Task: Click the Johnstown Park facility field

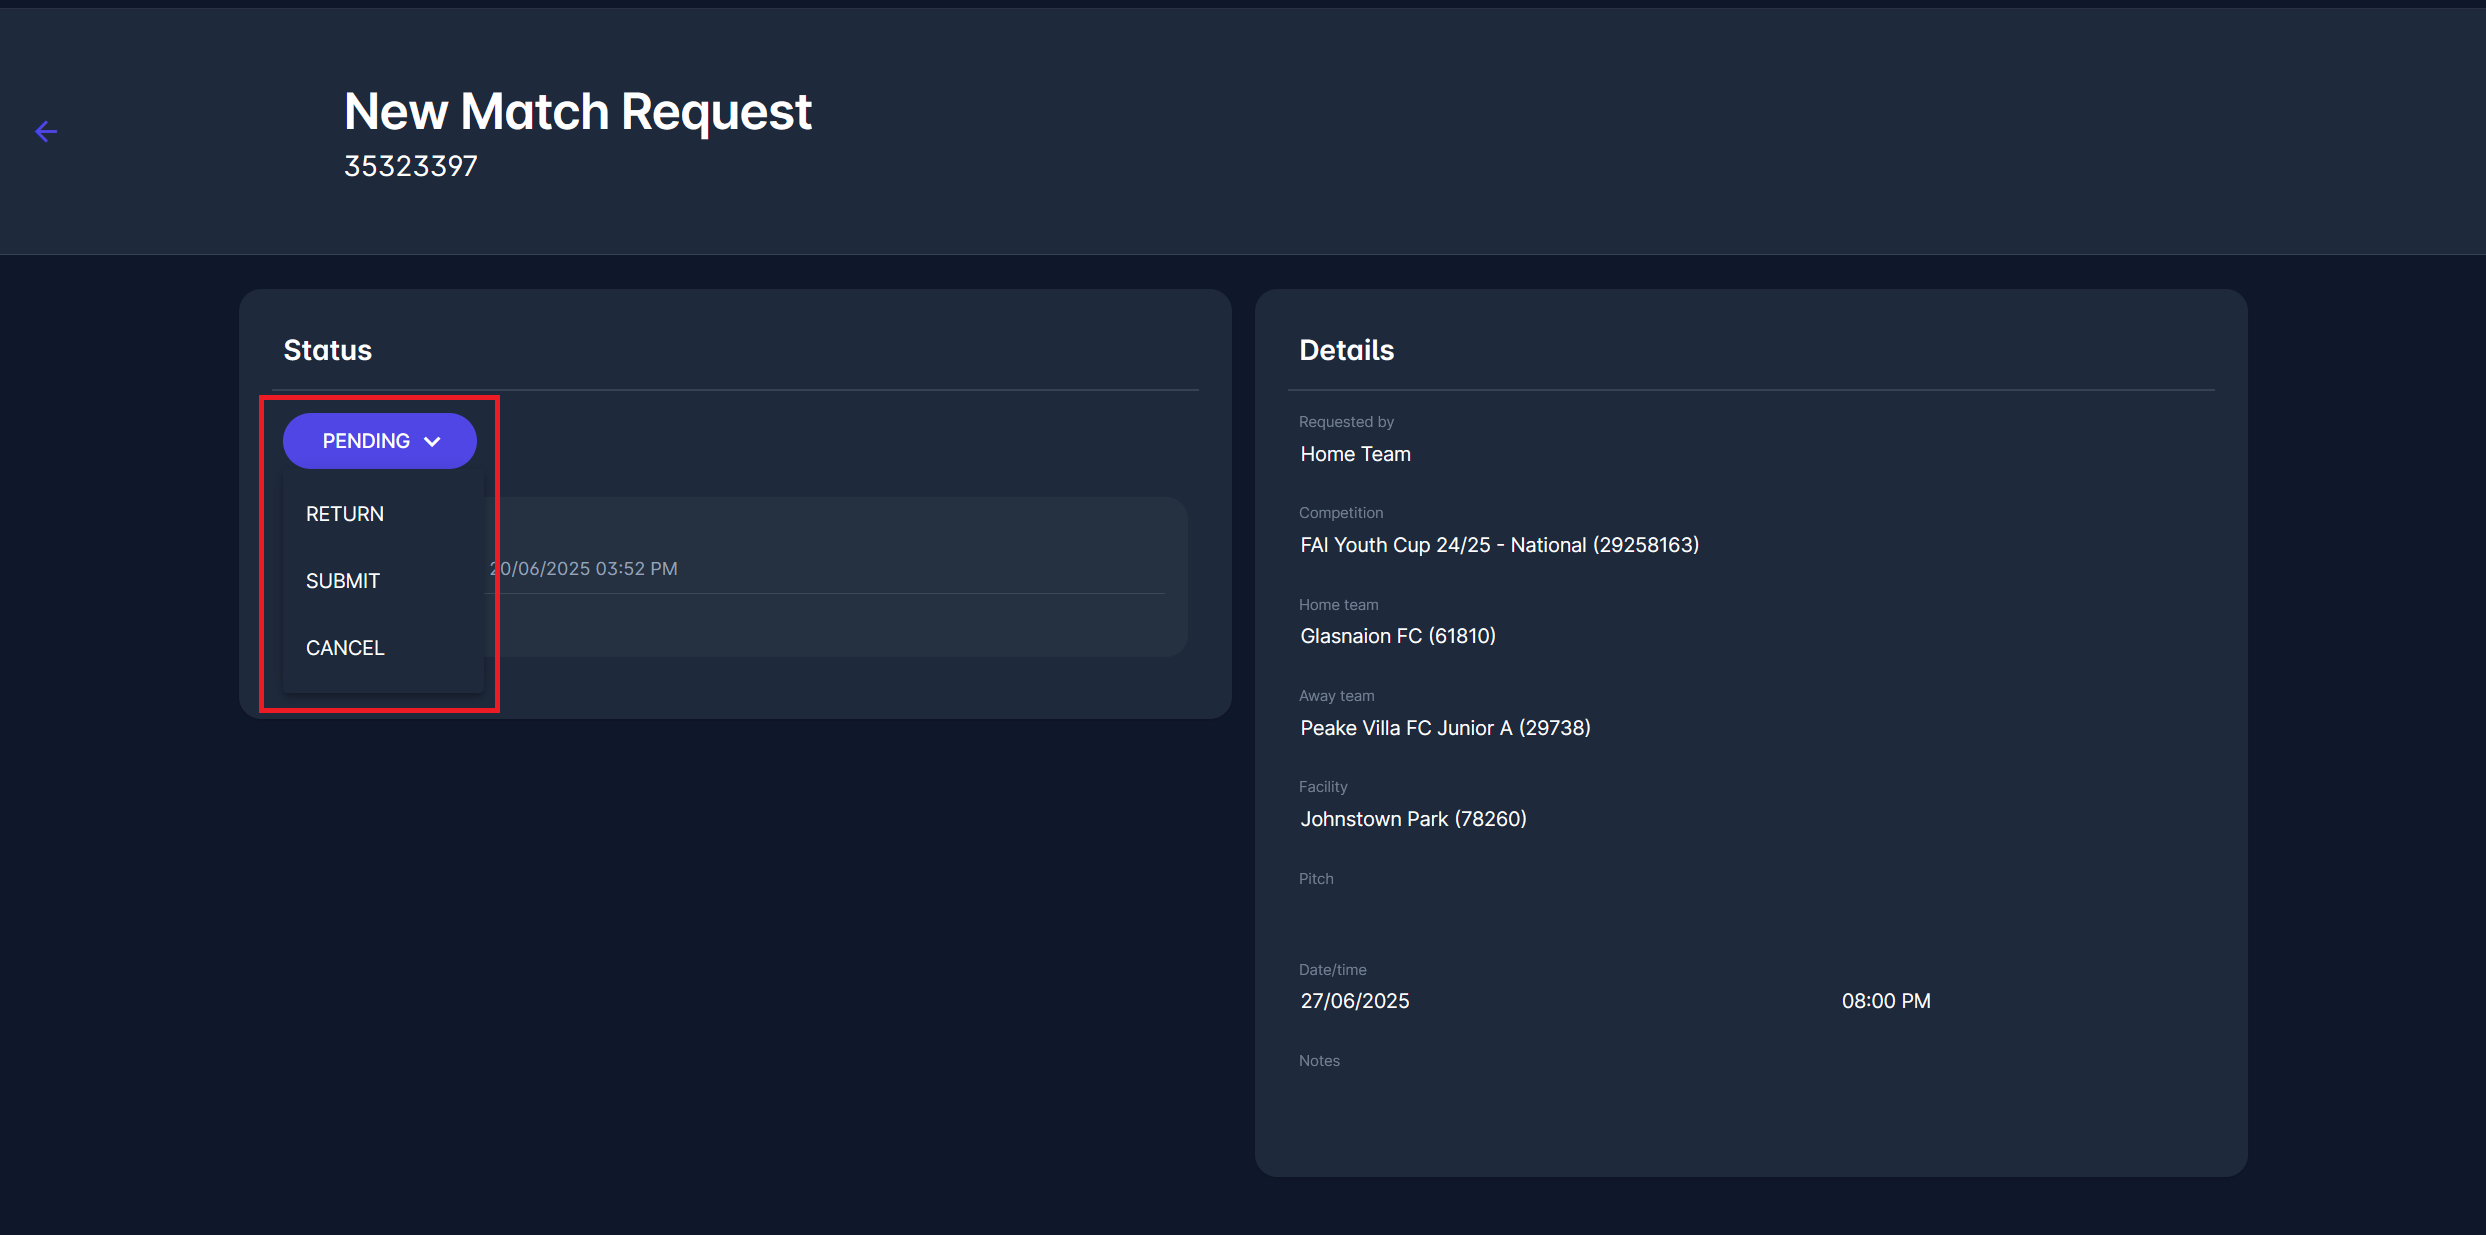Action: [1413, 819]
